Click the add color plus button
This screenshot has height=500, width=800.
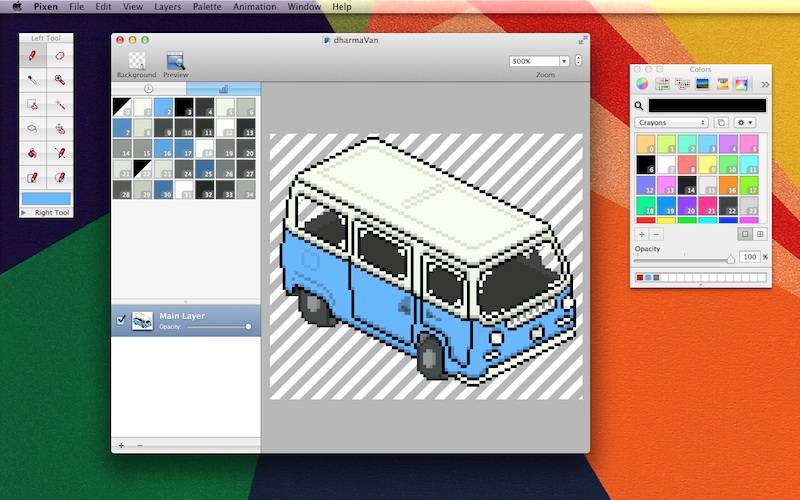(x=641, y=234)
